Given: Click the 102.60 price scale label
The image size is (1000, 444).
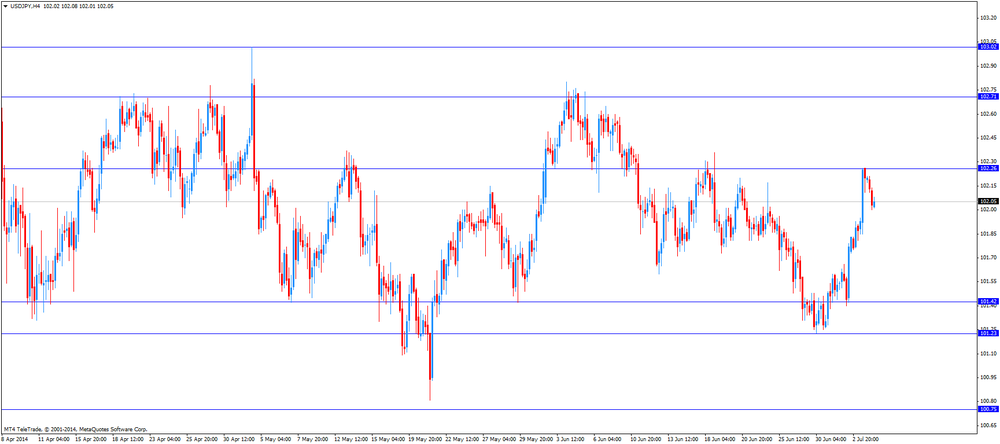Looking at the screenshot, I should (989, 114).
